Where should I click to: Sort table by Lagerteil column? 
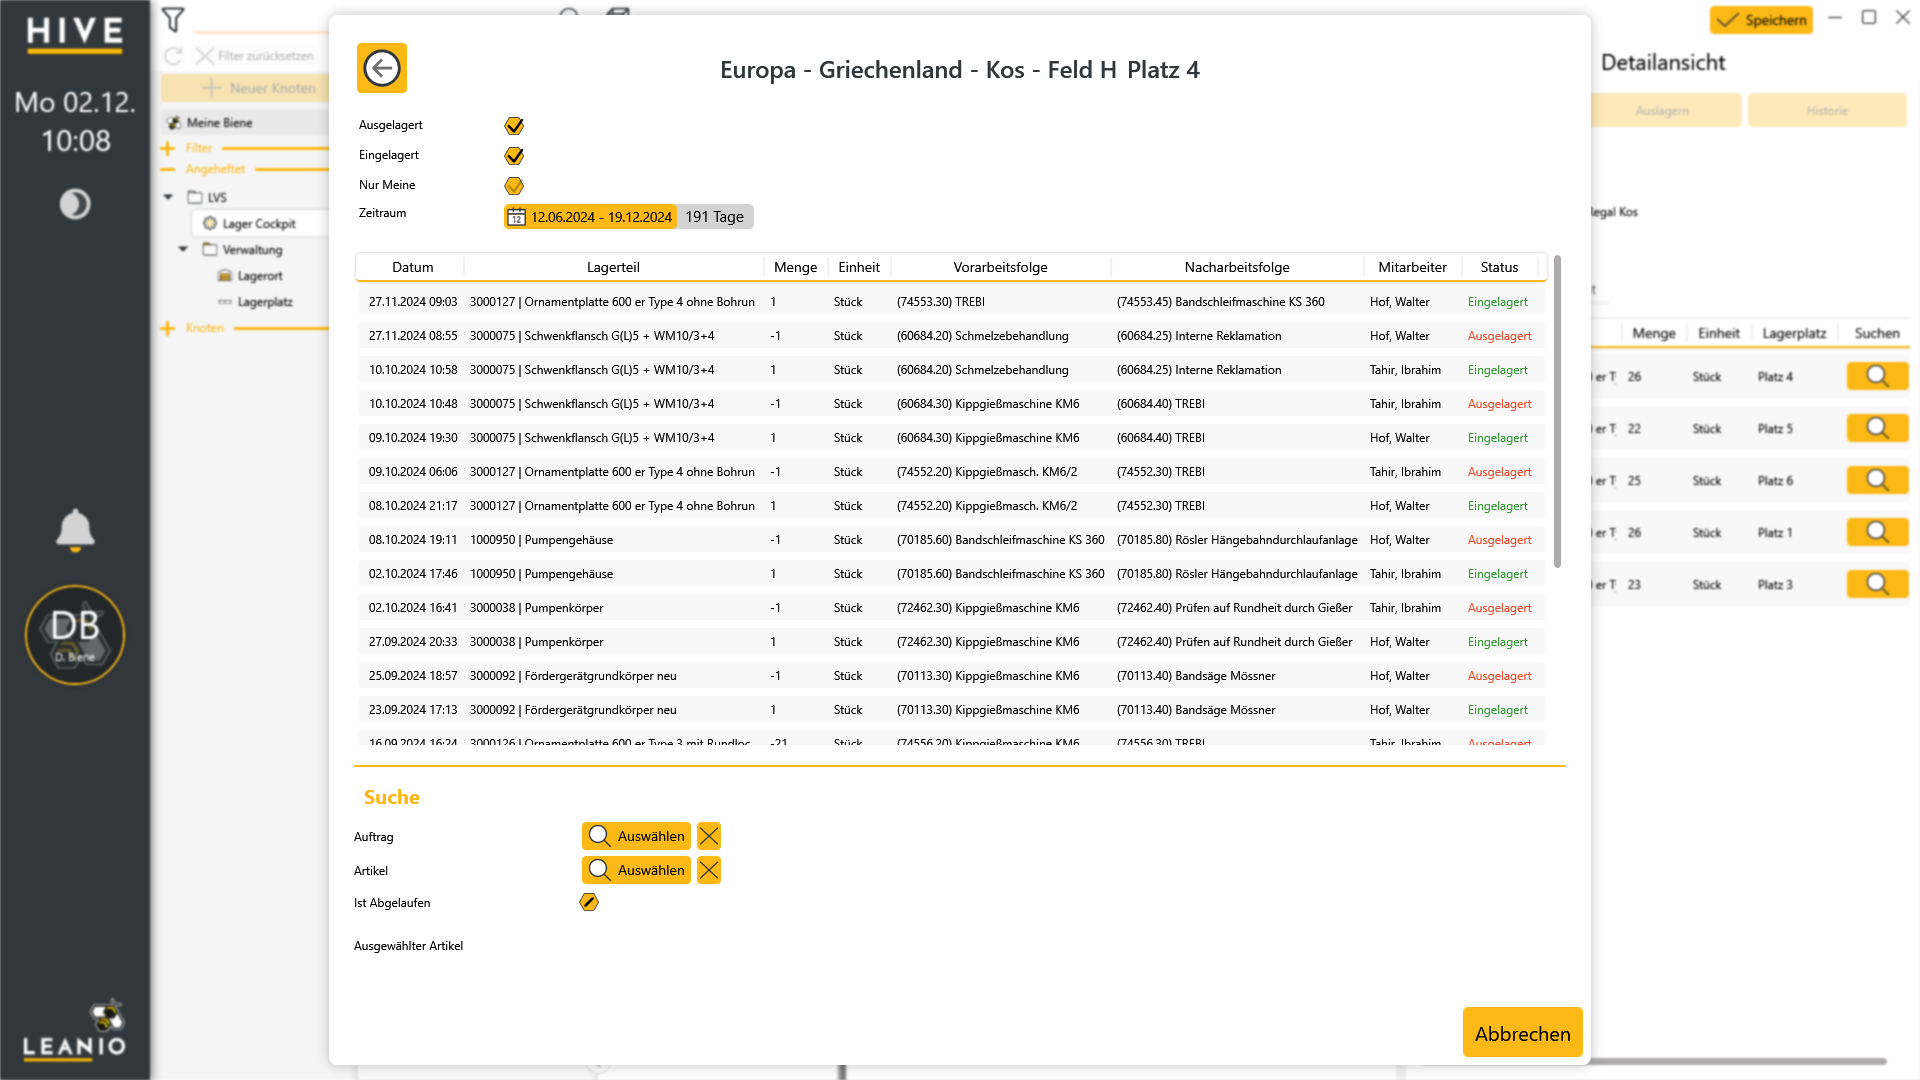coord(613,267)
